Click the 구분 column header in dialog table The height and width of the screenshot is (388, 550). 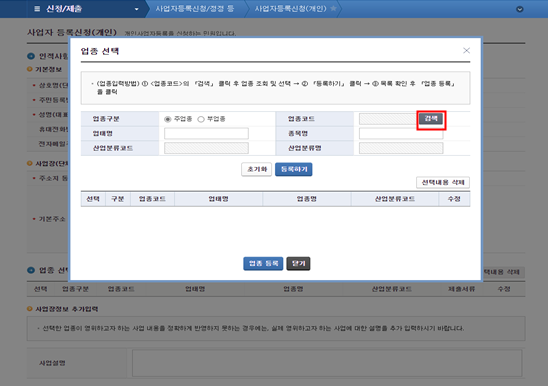pyautogui.click(x=118, y=199)
